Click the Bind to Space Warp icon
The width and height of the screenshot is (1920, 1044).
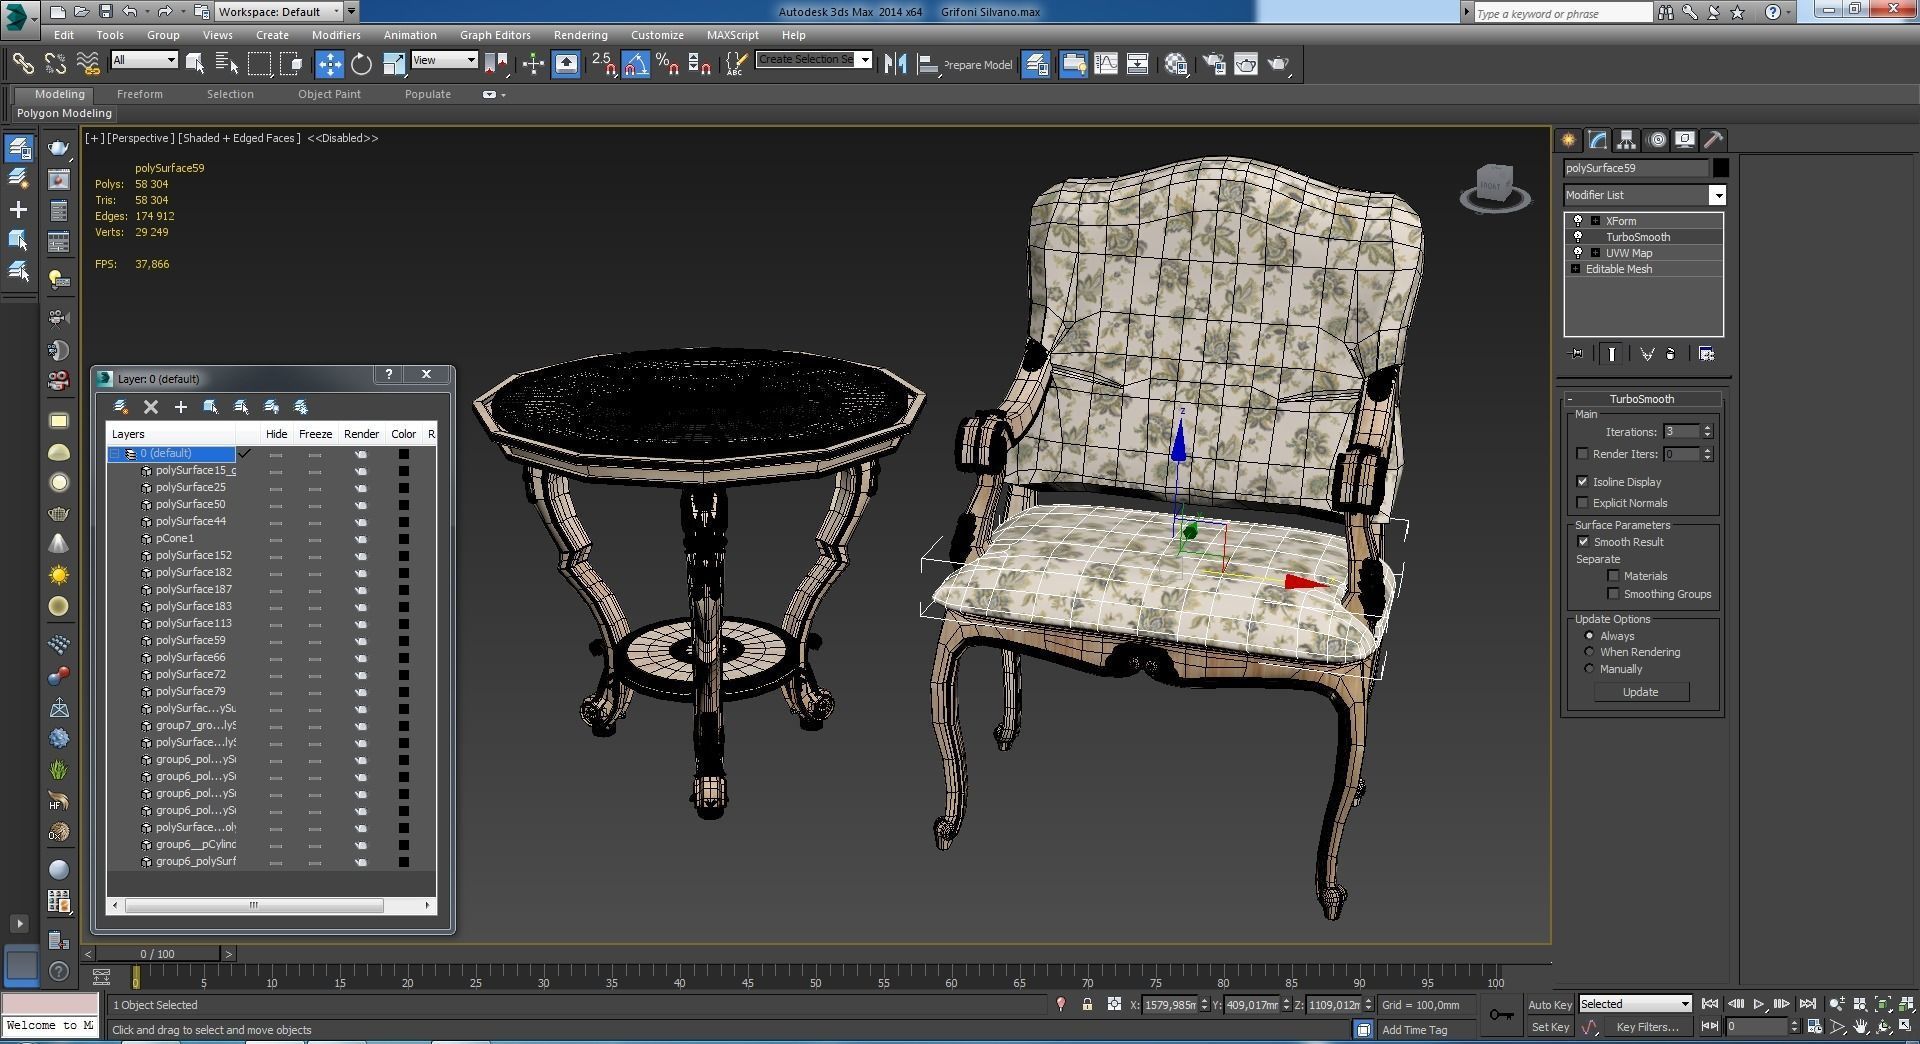point(88,64)
